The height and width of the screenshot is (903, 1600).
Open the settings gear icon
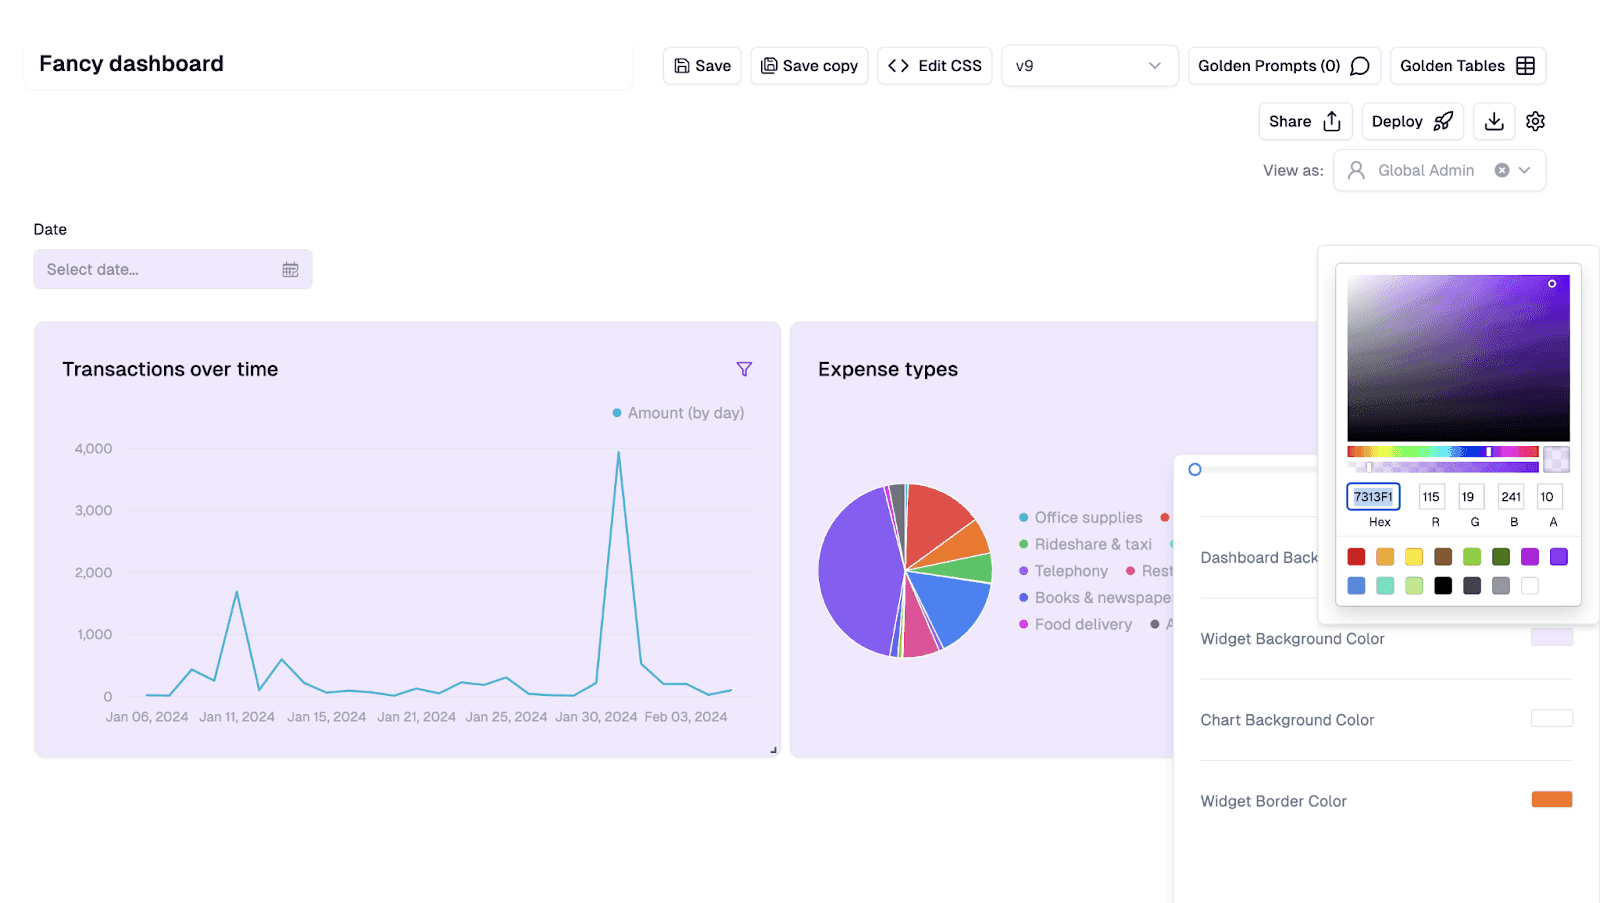[x=1535, y=121]
